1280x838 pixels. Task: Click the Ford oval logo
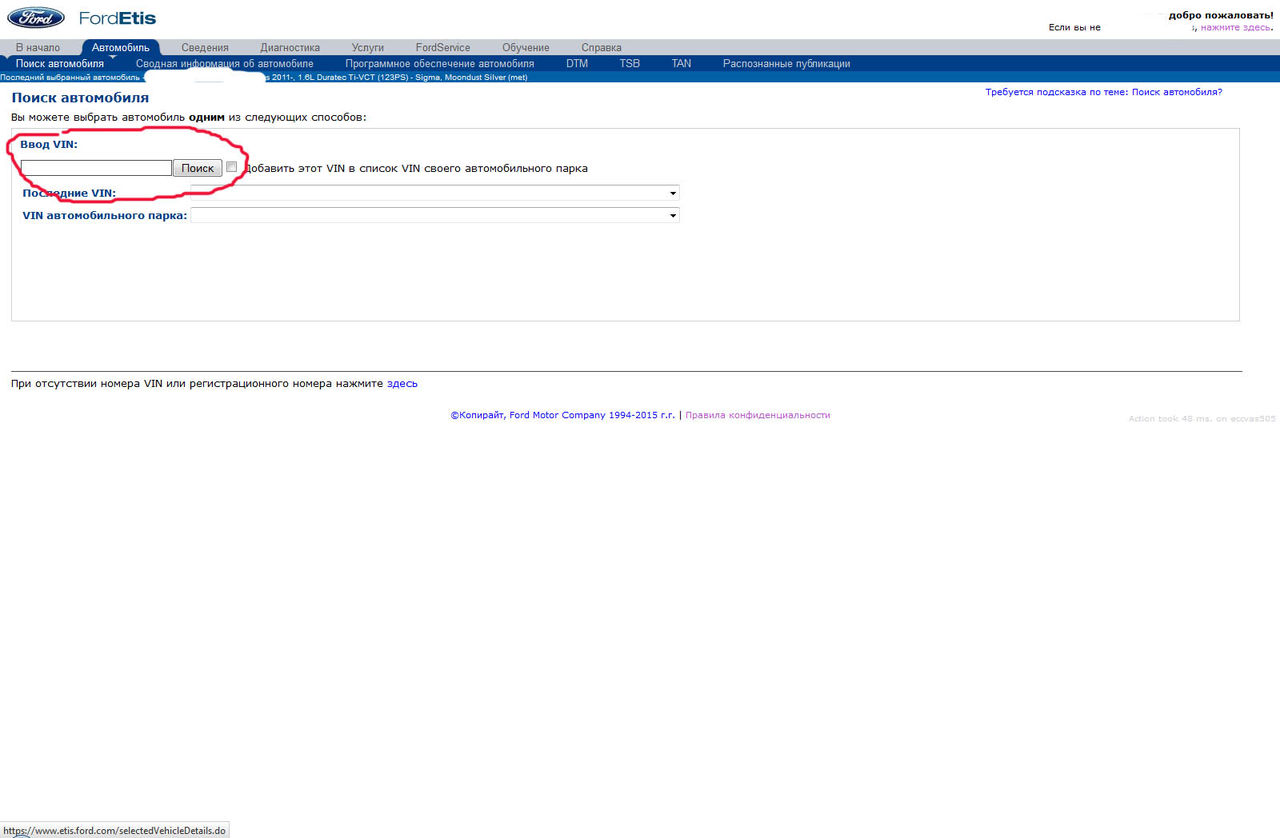pyautogui.click(x=36, y=18)
